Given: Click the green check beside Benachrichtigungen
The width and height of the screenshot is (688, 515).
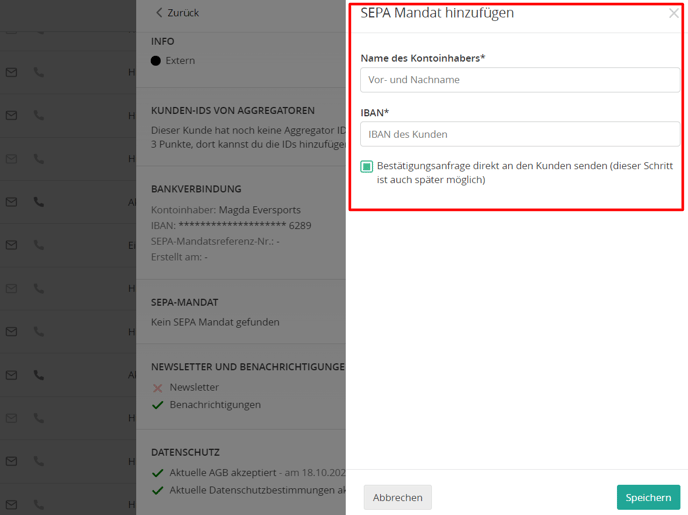Looking at the screenshot, I should (158, 405).
